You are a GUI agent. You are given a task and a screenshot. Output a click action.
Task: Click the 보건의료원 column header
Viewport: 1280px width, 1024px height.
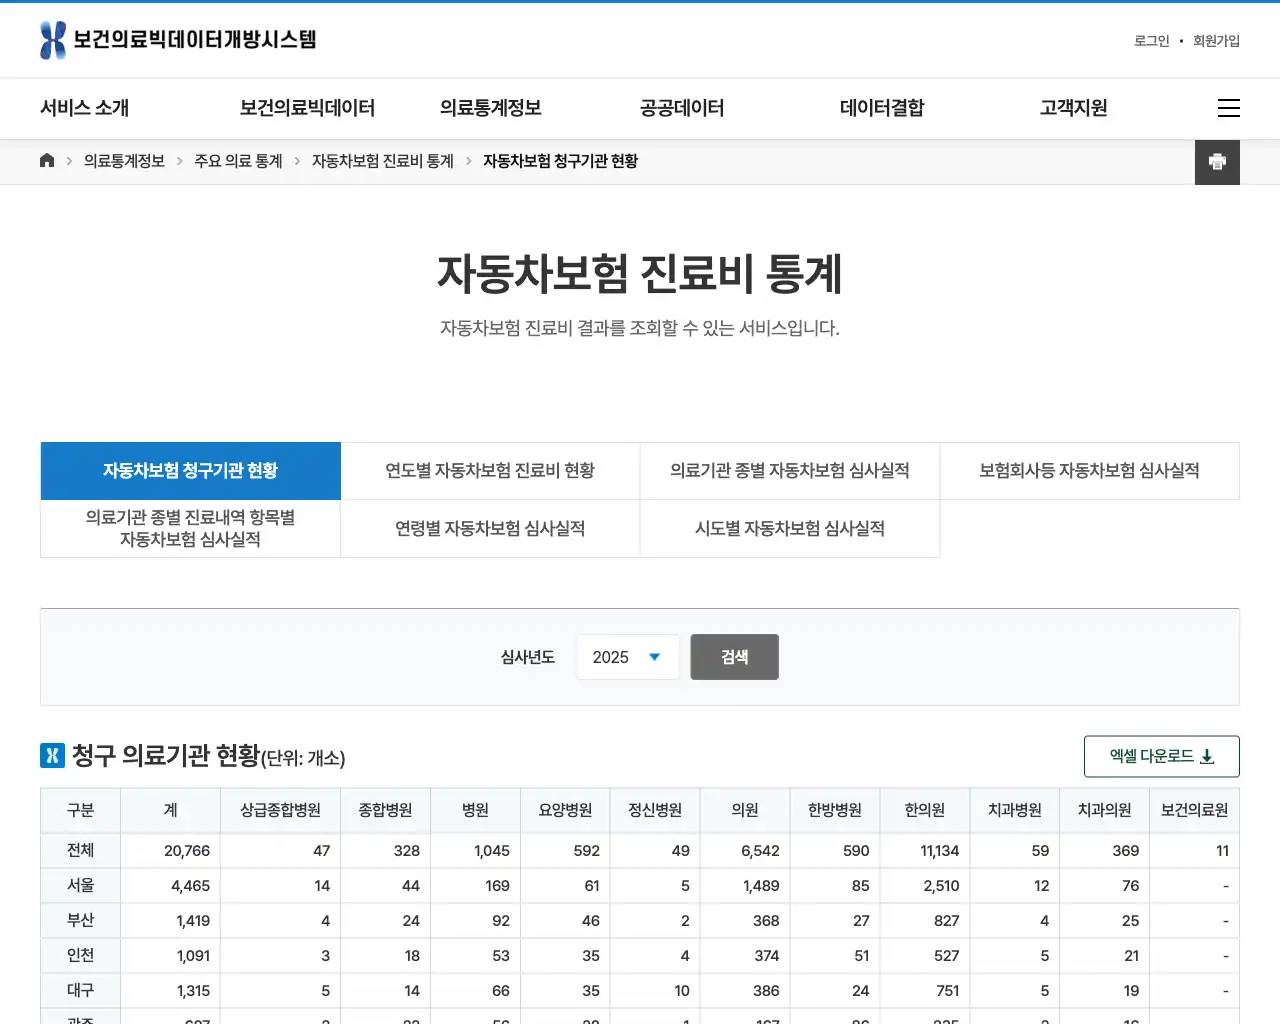(1195, 810)
